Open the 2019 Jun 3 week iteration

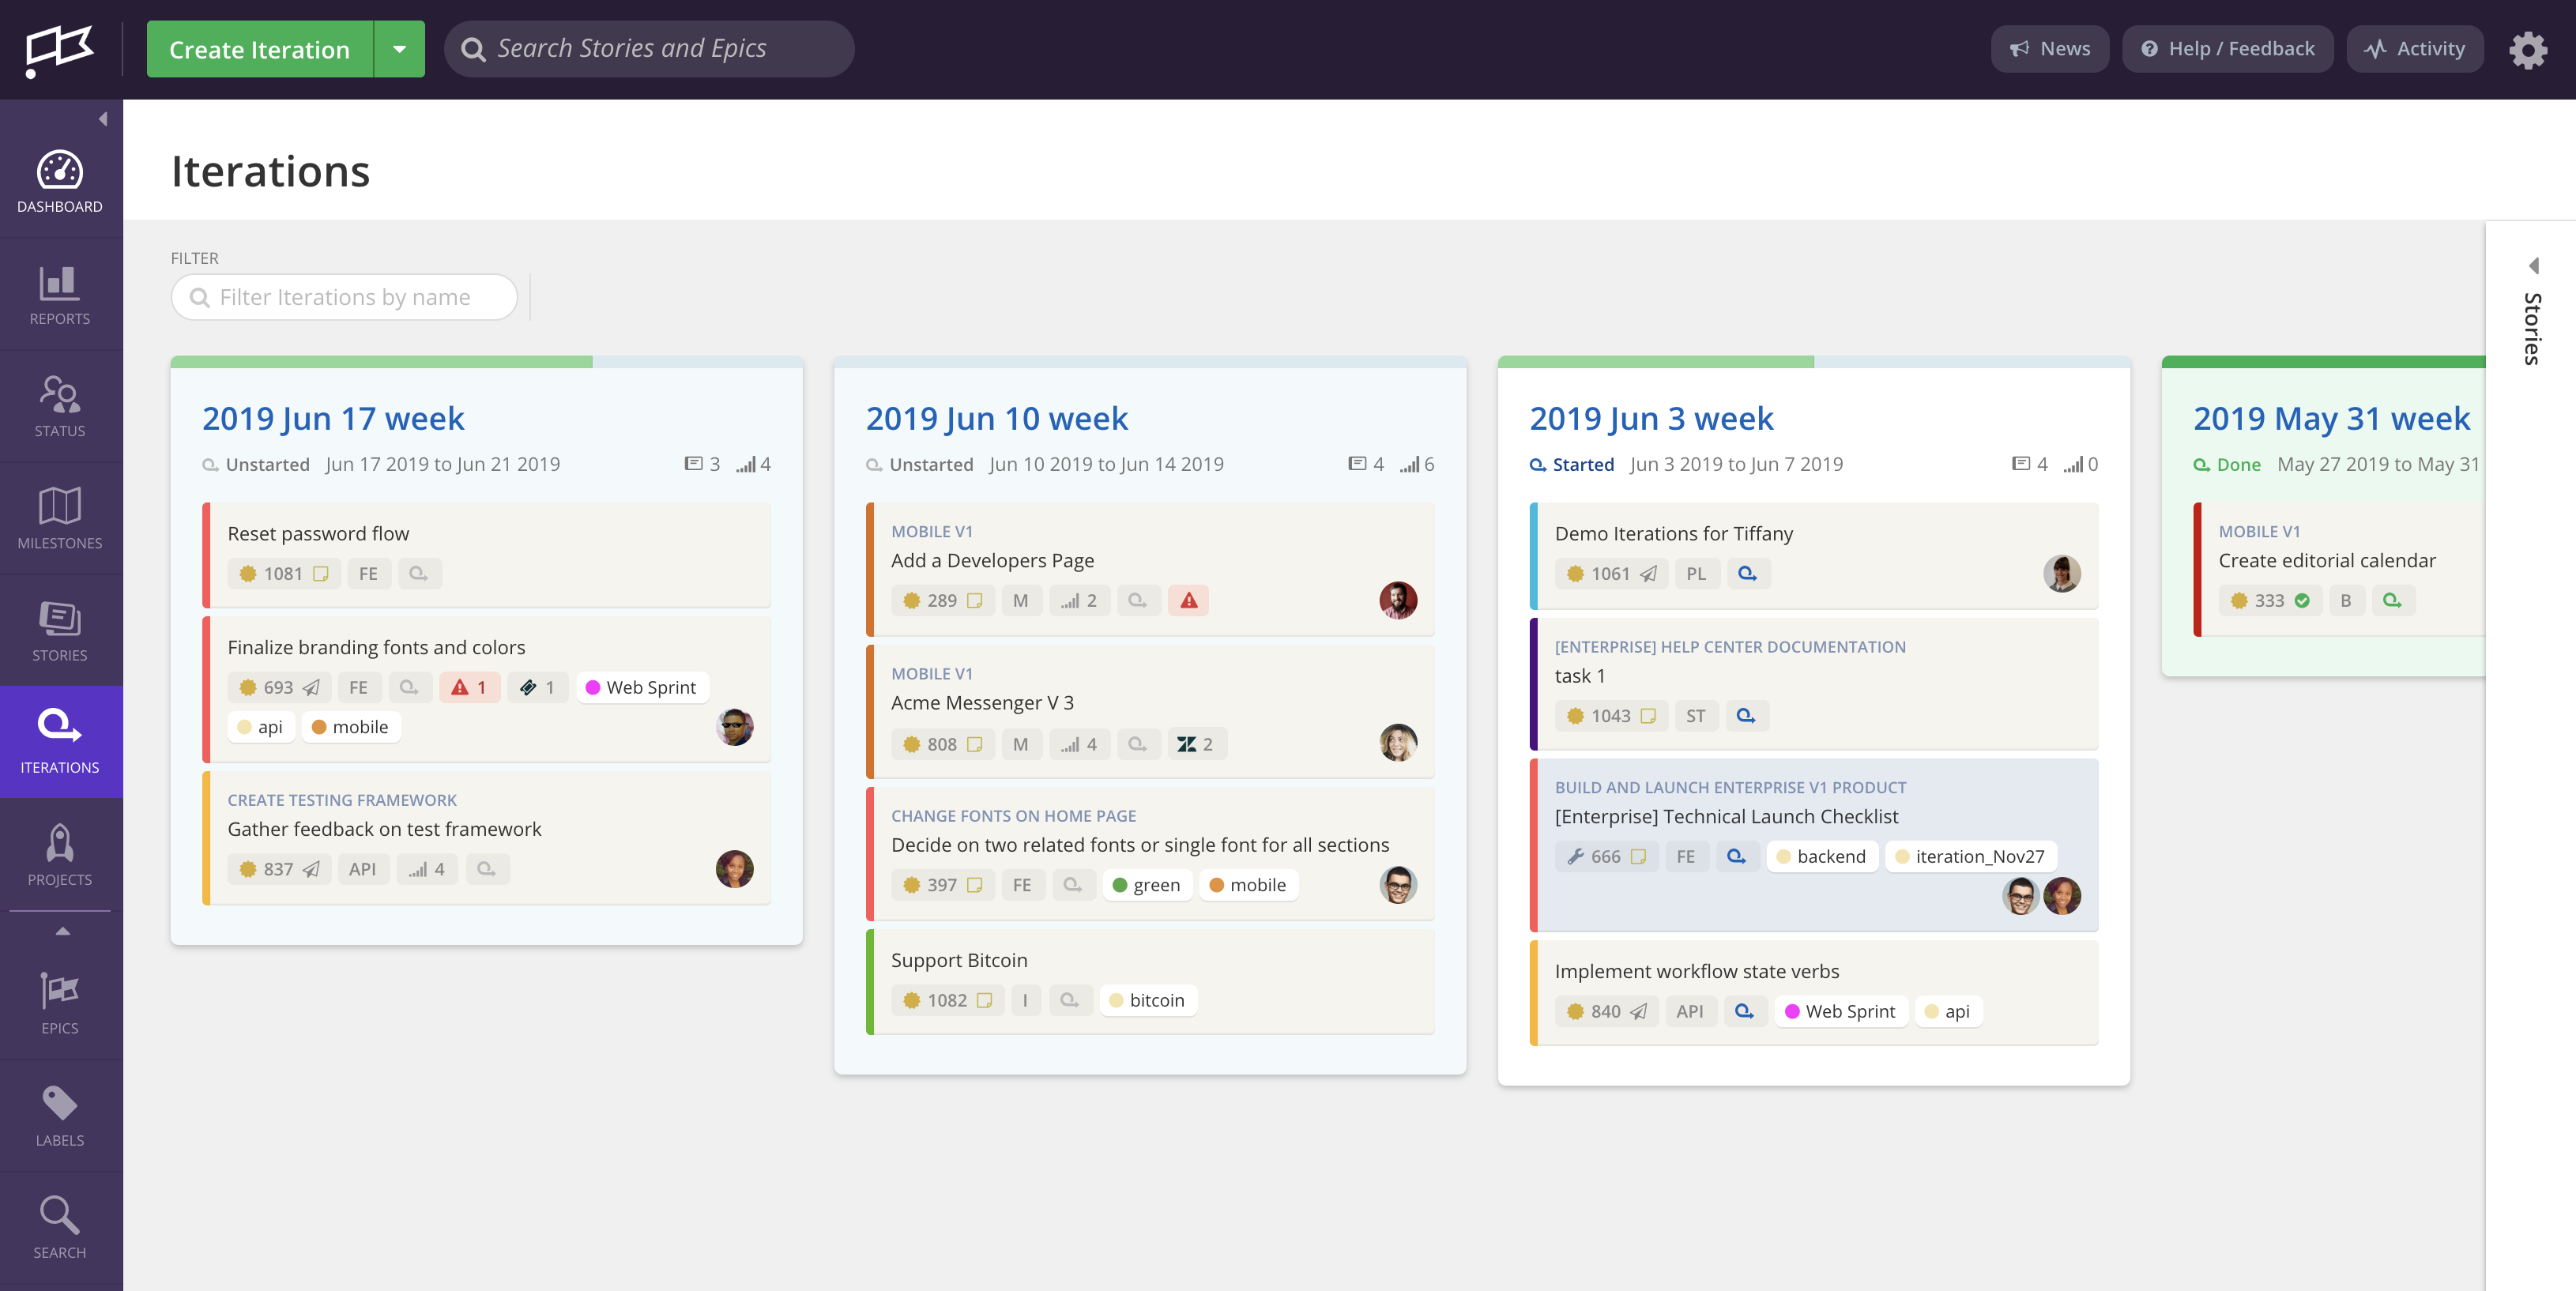(1652, 418)
